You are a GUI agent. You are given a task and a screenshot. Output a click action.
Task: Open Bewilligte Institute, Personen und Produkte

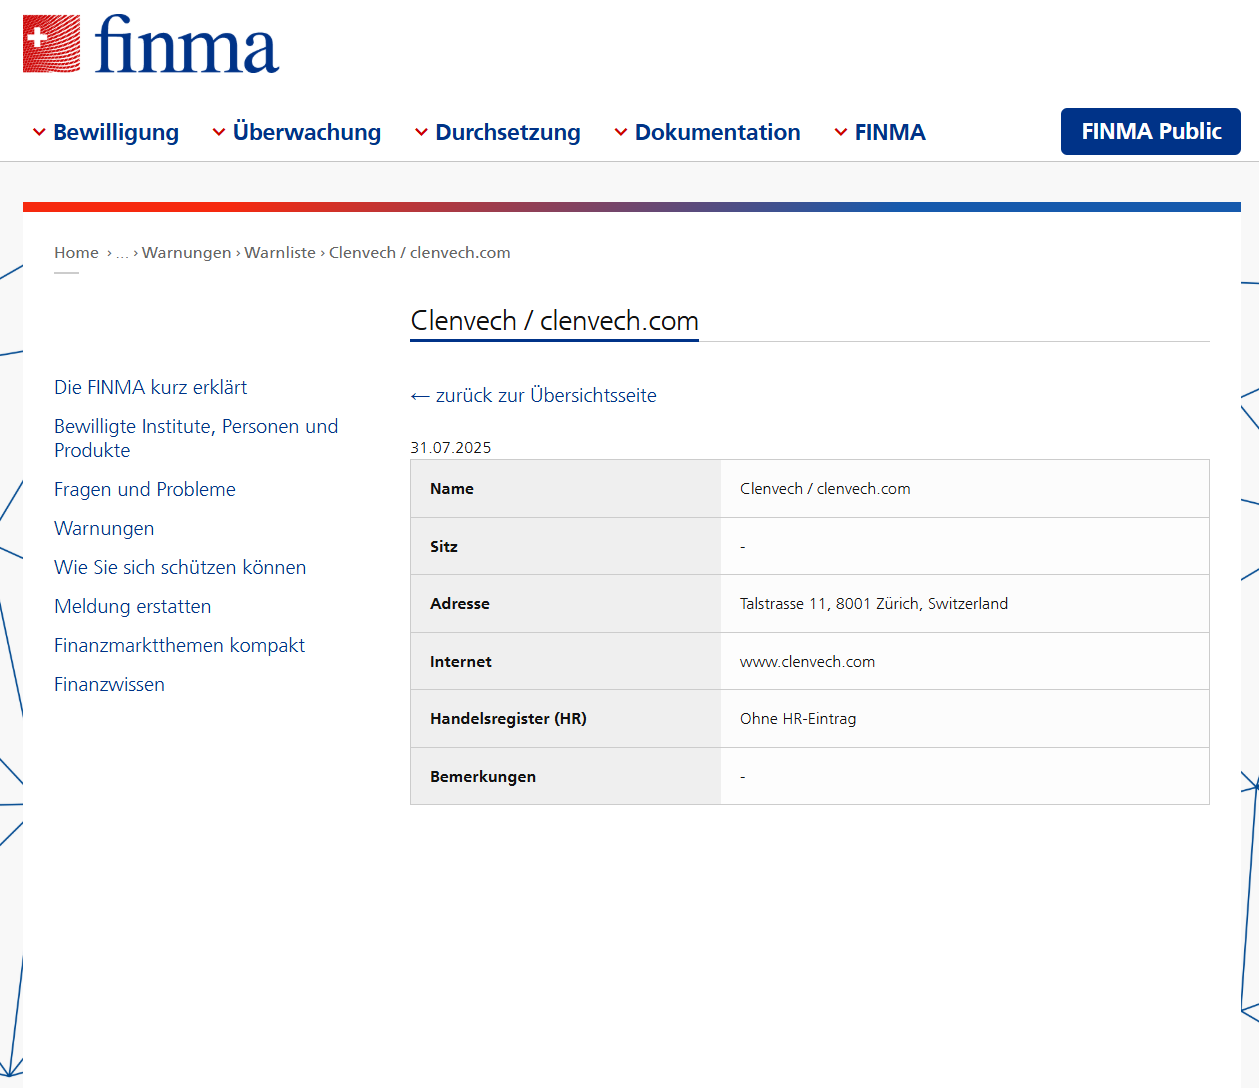pyautogui.click(x=196, y=438)
